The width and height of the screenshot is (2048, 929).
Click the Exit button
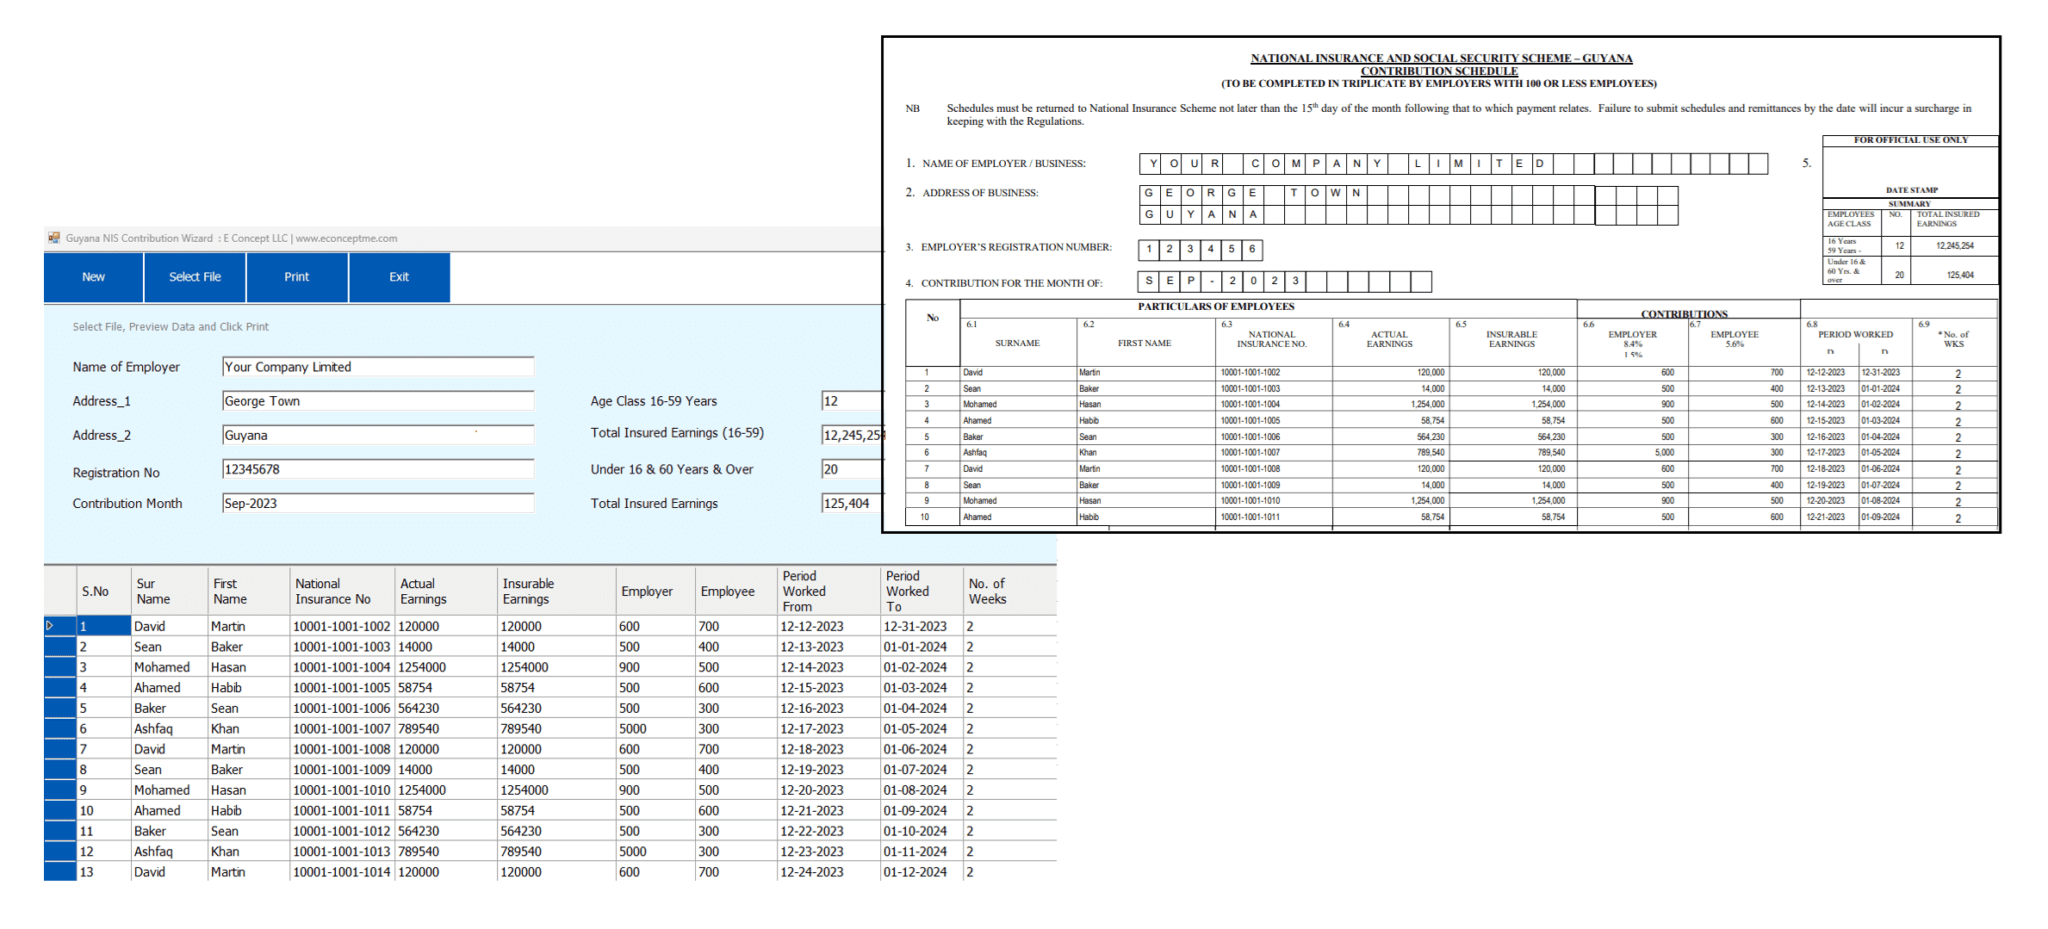[x=399, y=277]
